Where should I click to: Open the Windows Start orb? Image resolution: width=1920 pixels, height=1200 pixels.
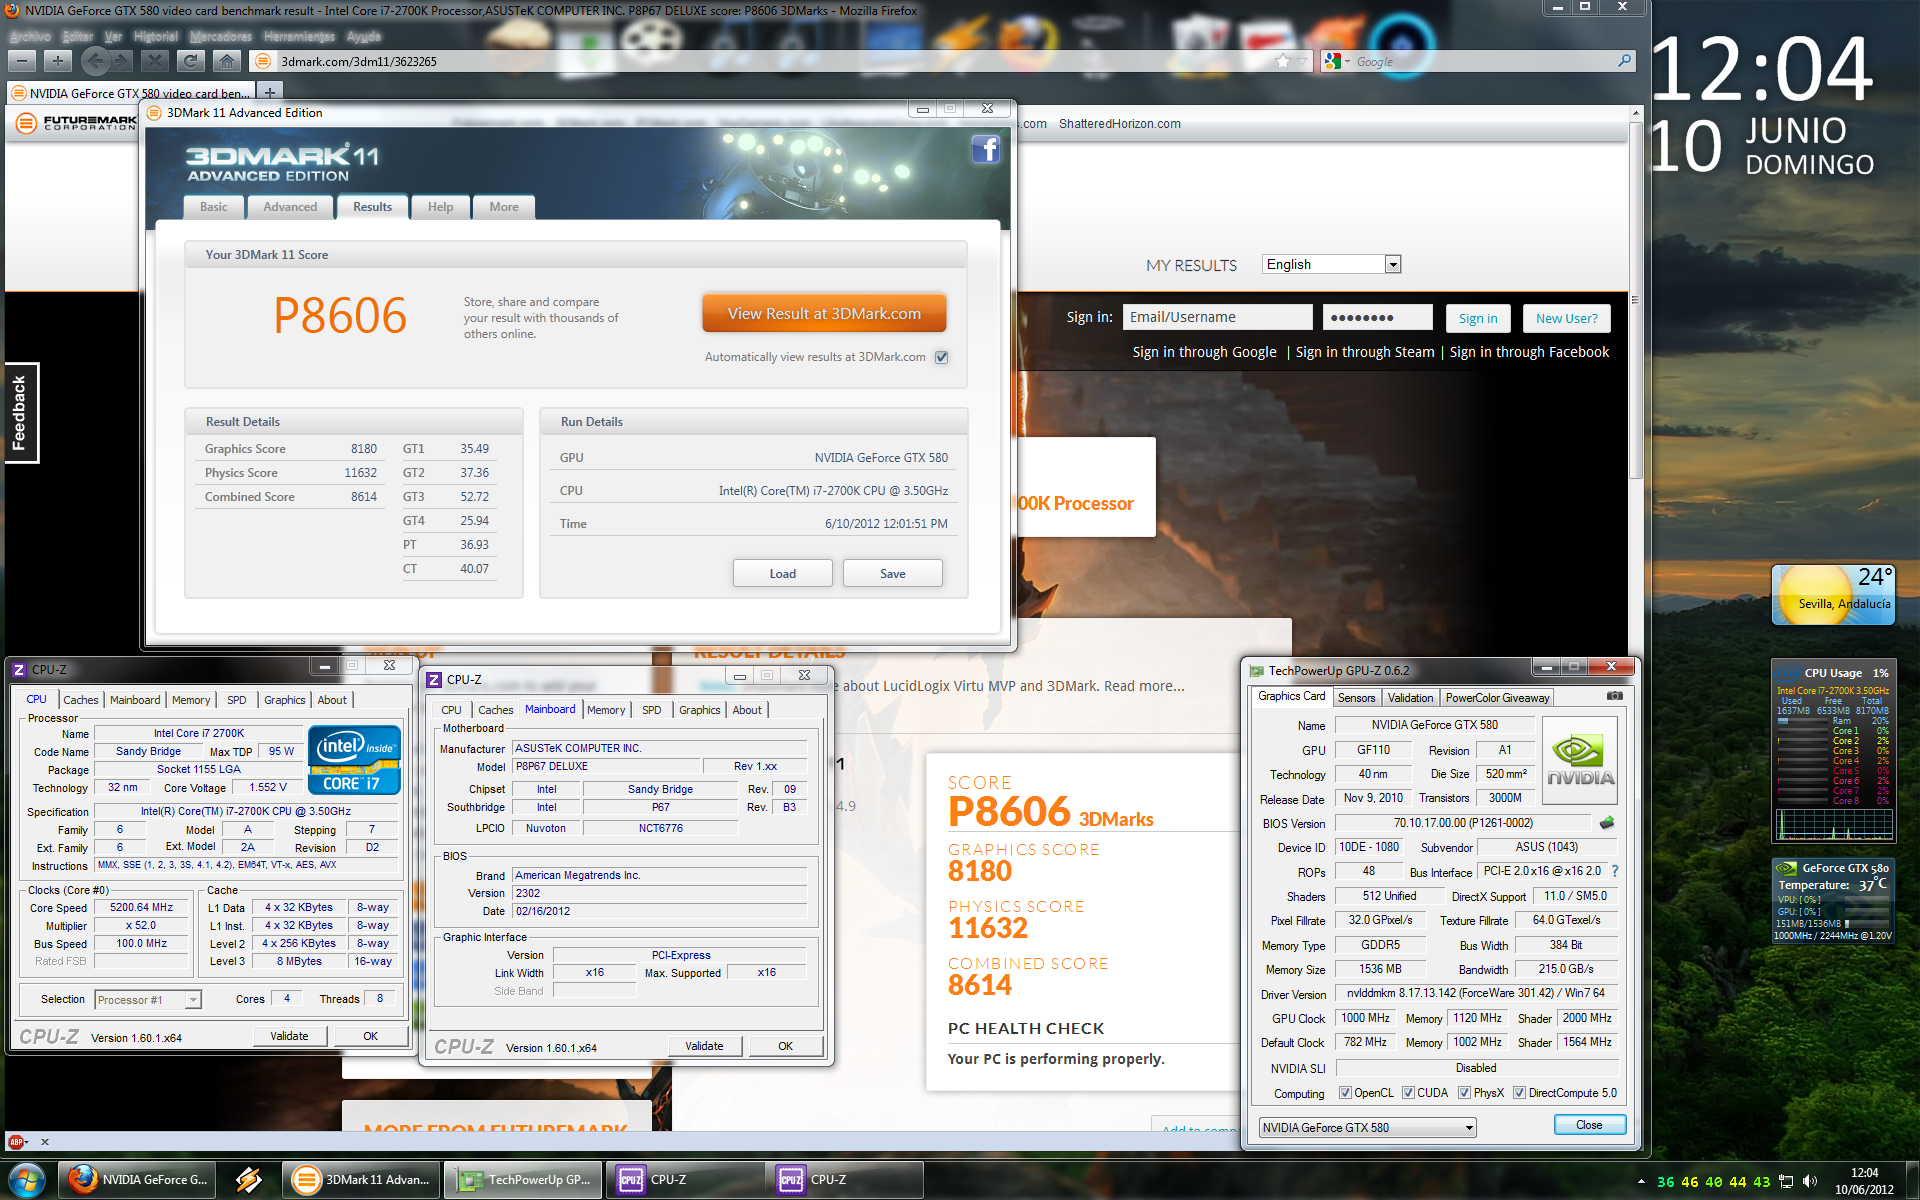click(25, 1180)
